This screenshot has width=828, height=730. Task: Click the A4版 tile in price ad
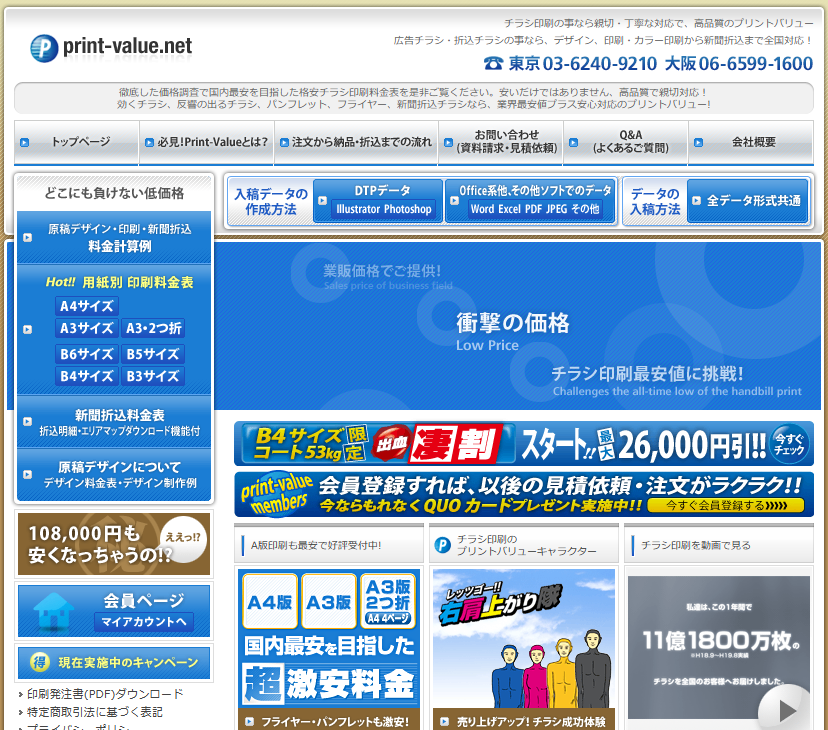point(270,602)
